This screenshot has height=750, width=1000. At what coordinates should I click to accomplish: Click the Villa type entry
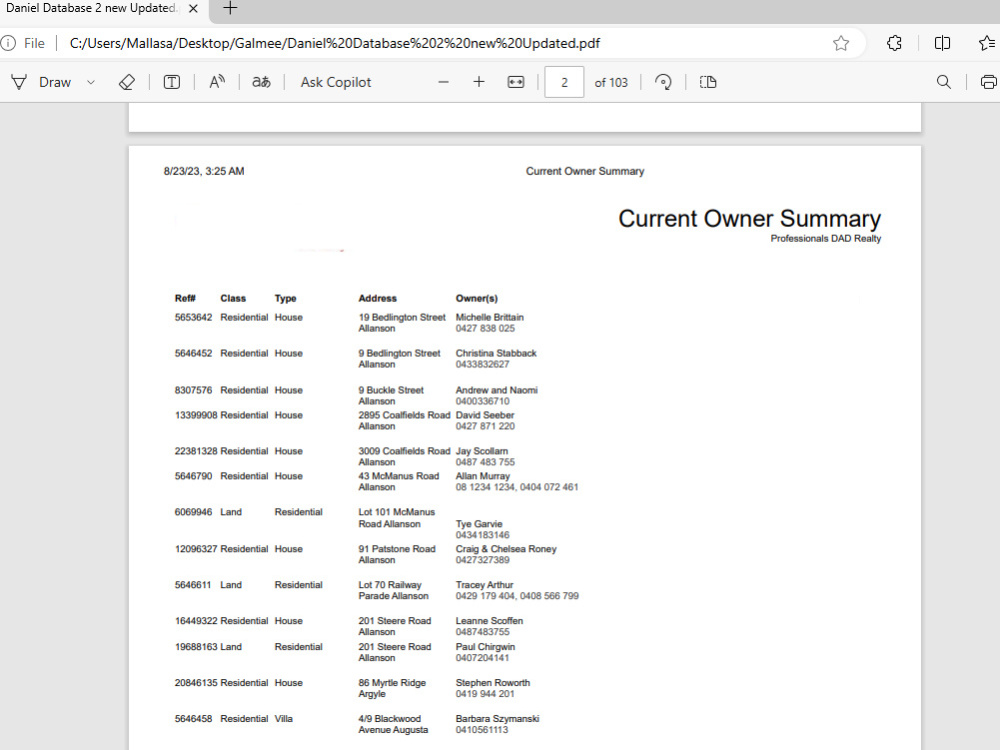tap(284, 718)
